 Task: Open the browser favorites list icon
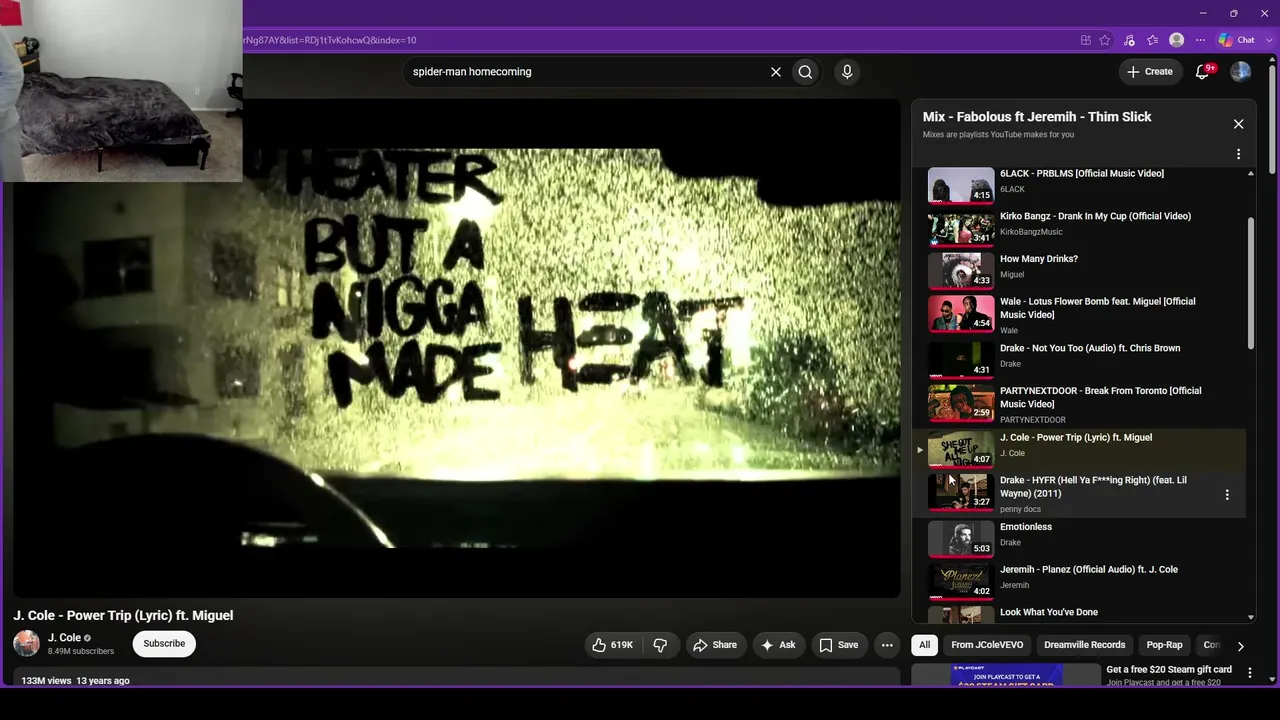1153,40
